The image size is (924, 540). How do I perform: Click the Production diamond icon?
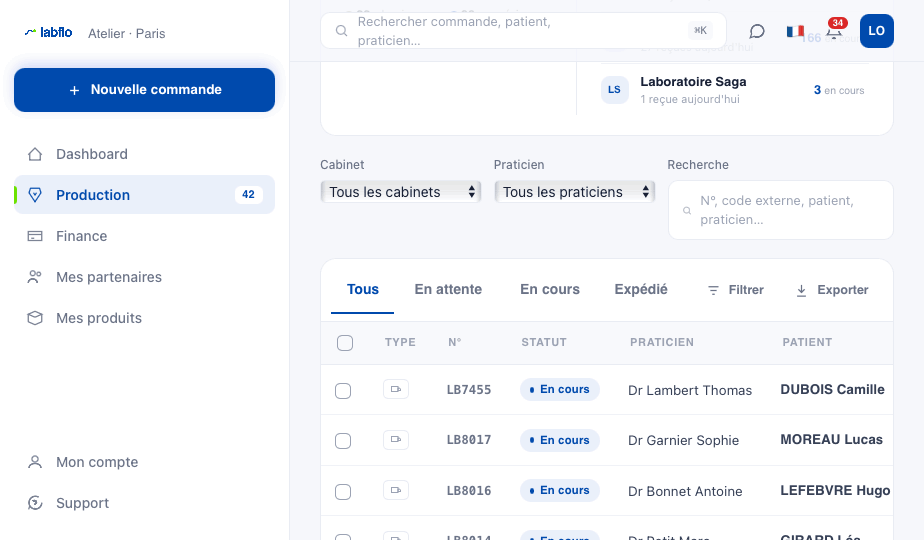(x=35, y=195)
